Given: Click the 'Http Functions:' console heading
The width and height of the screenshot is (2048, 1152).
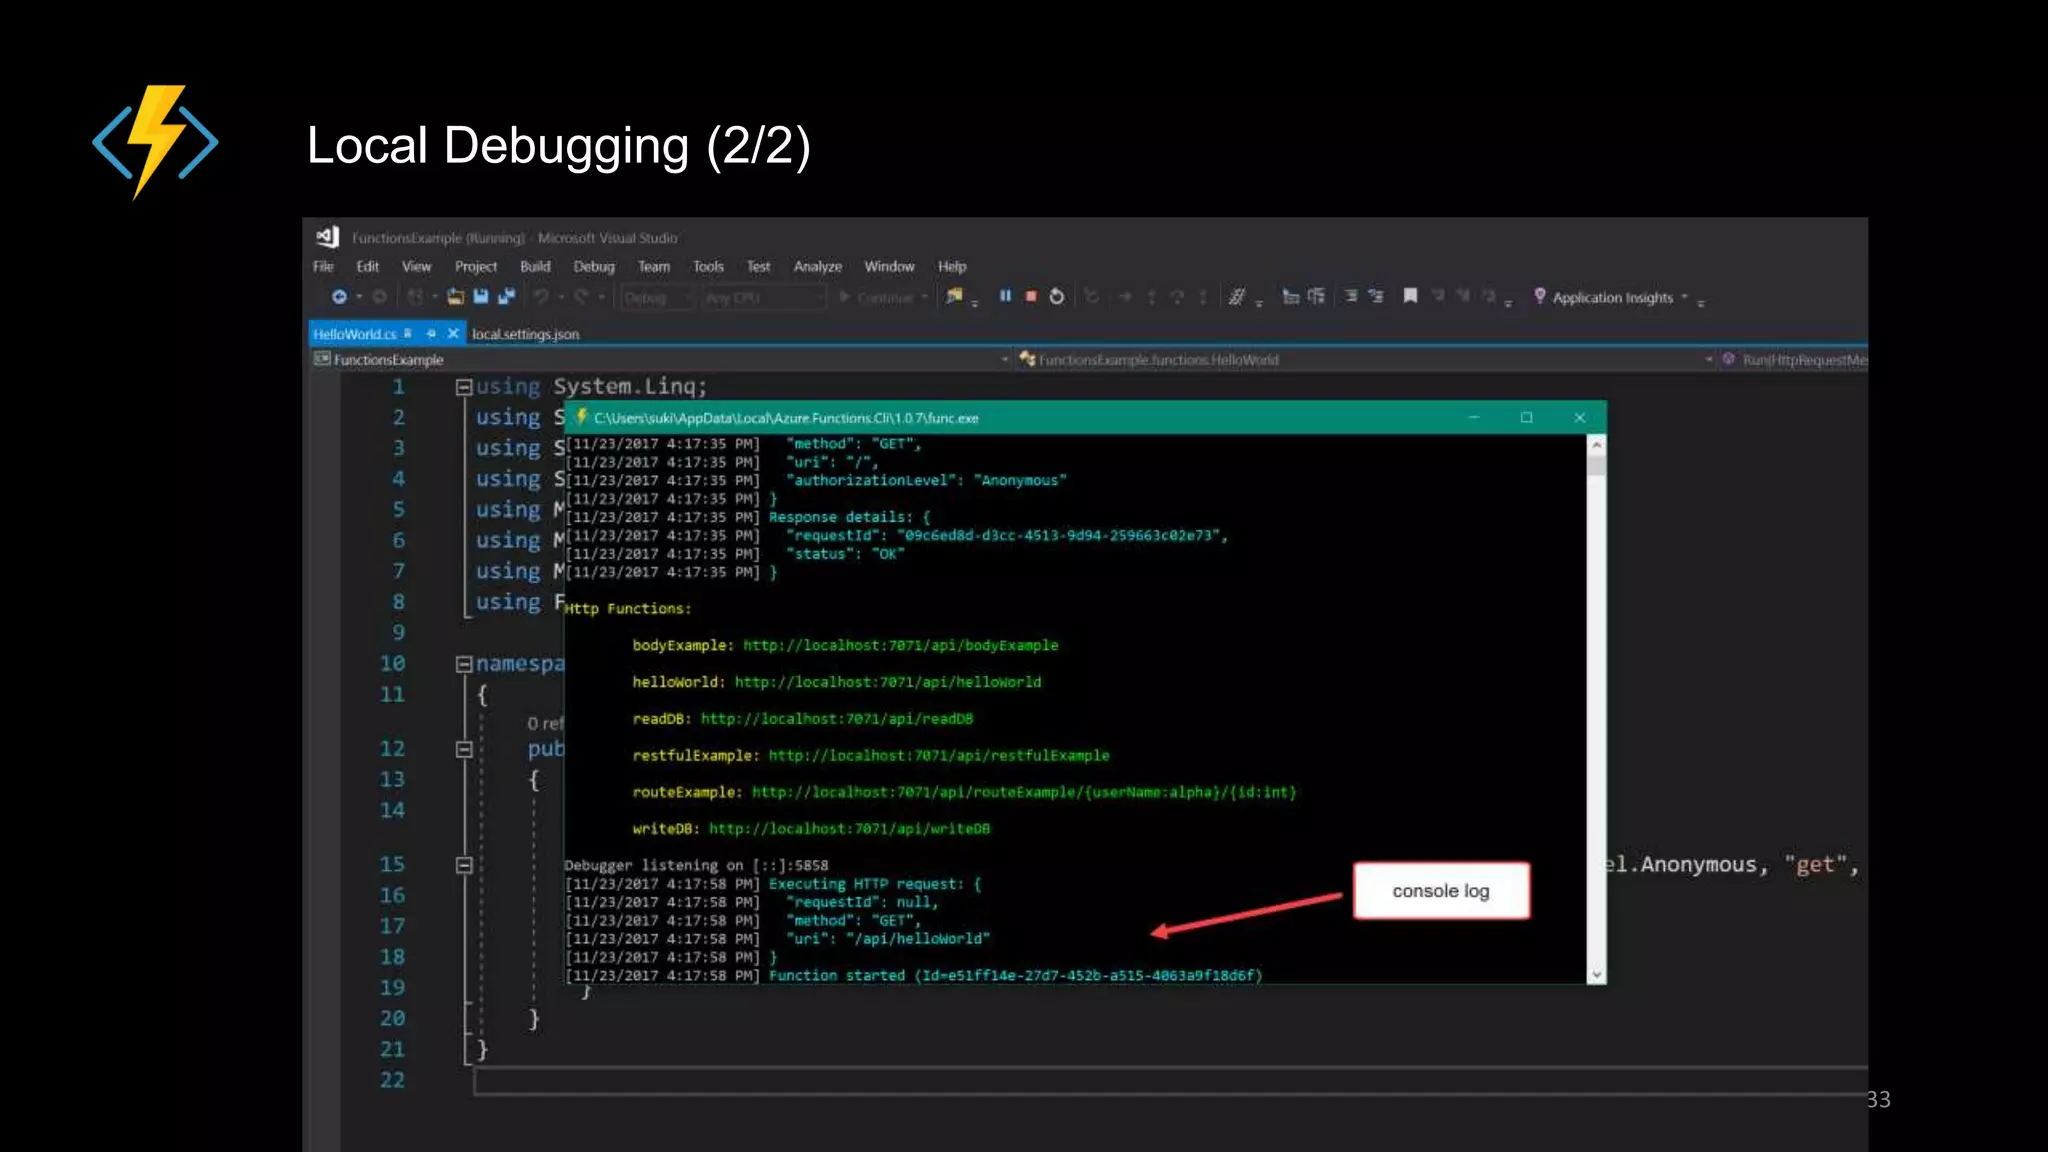Looking at the screenshot, I should click(x=628, y=609).
